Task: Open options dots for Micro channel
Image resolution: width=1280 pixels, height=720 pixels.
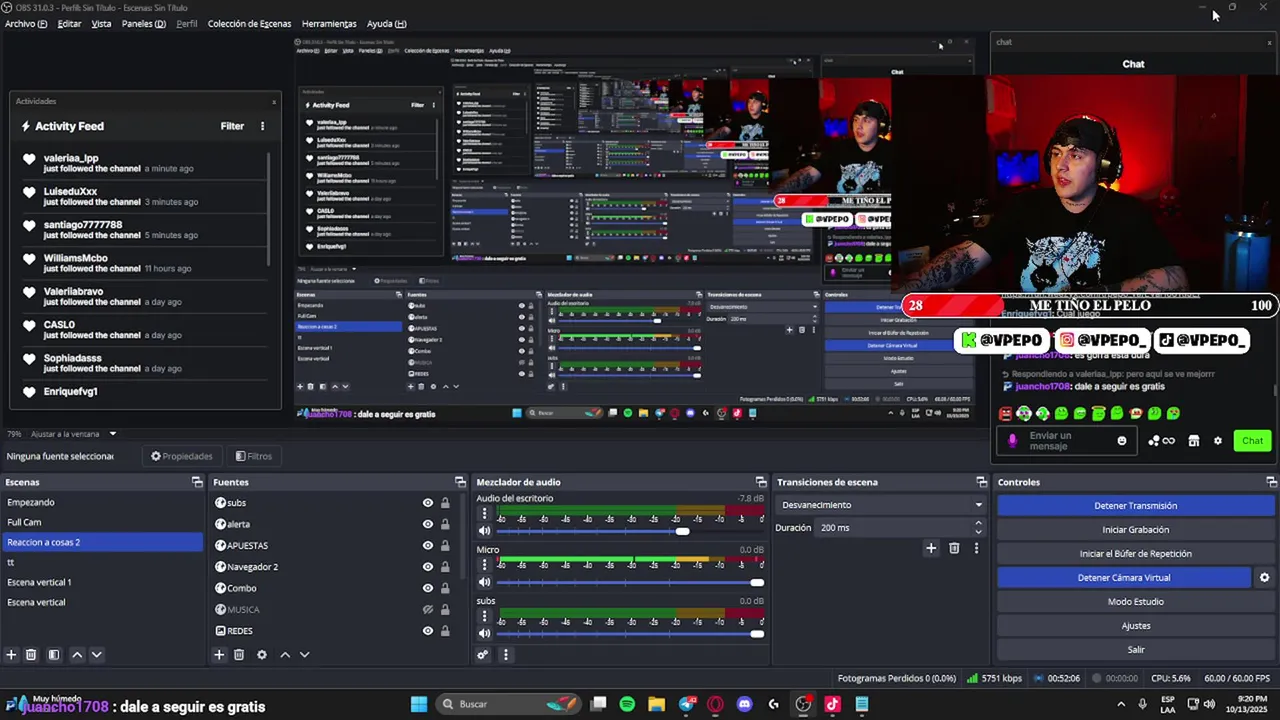Action: [x=485, y=565]
